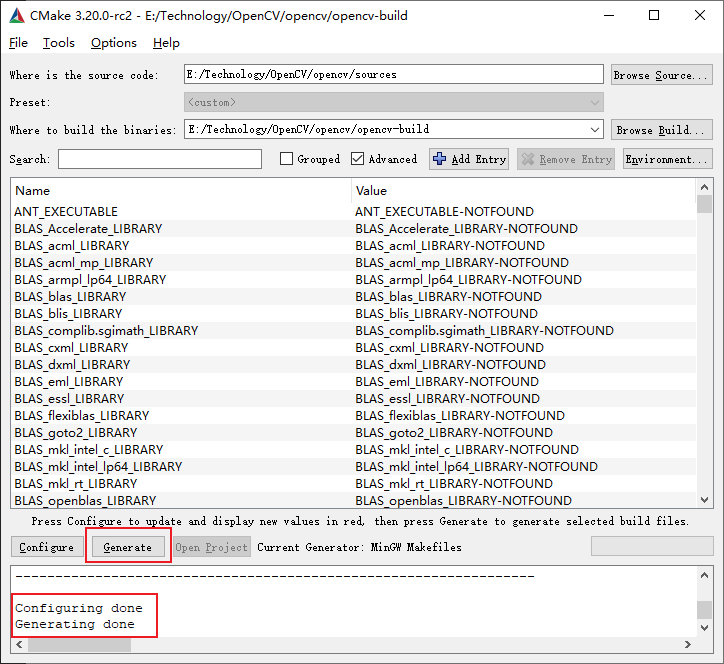Select the ANT_EXECUTABLE-NOTFOUND value cell

444,211
